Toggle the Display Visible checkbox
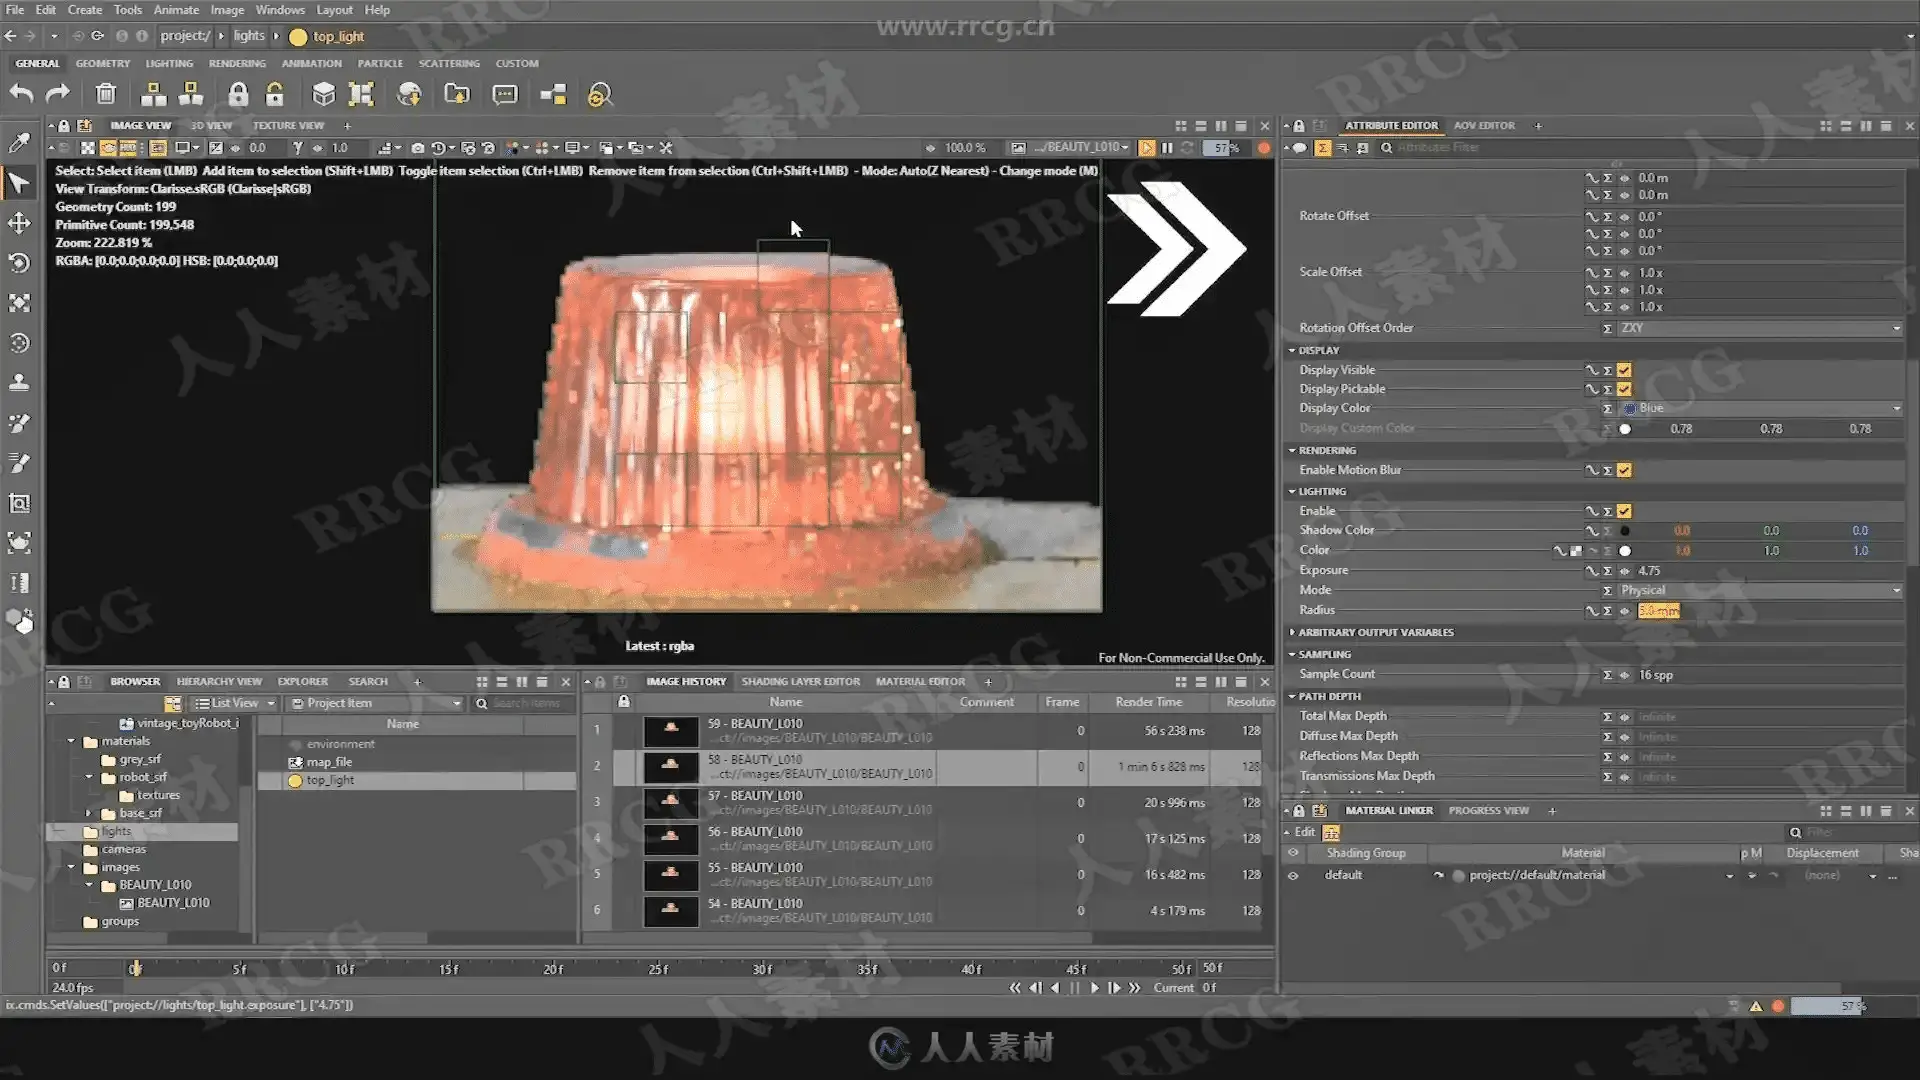Viewport: 1920px width, 1080px height. click(1624, 370)
